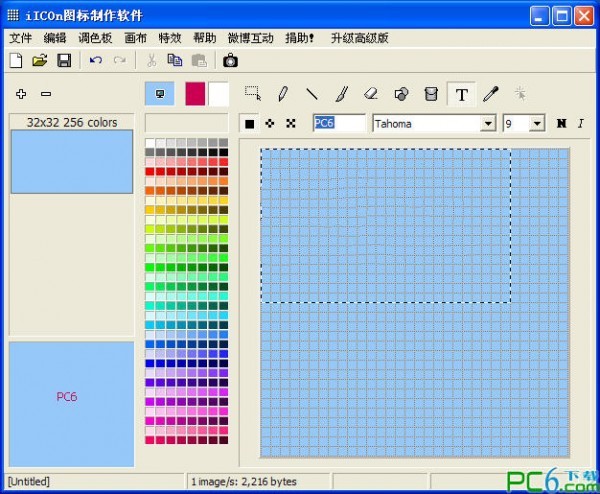Remove the image with the minus icon
Screen dimensions: 600x494
46,94
